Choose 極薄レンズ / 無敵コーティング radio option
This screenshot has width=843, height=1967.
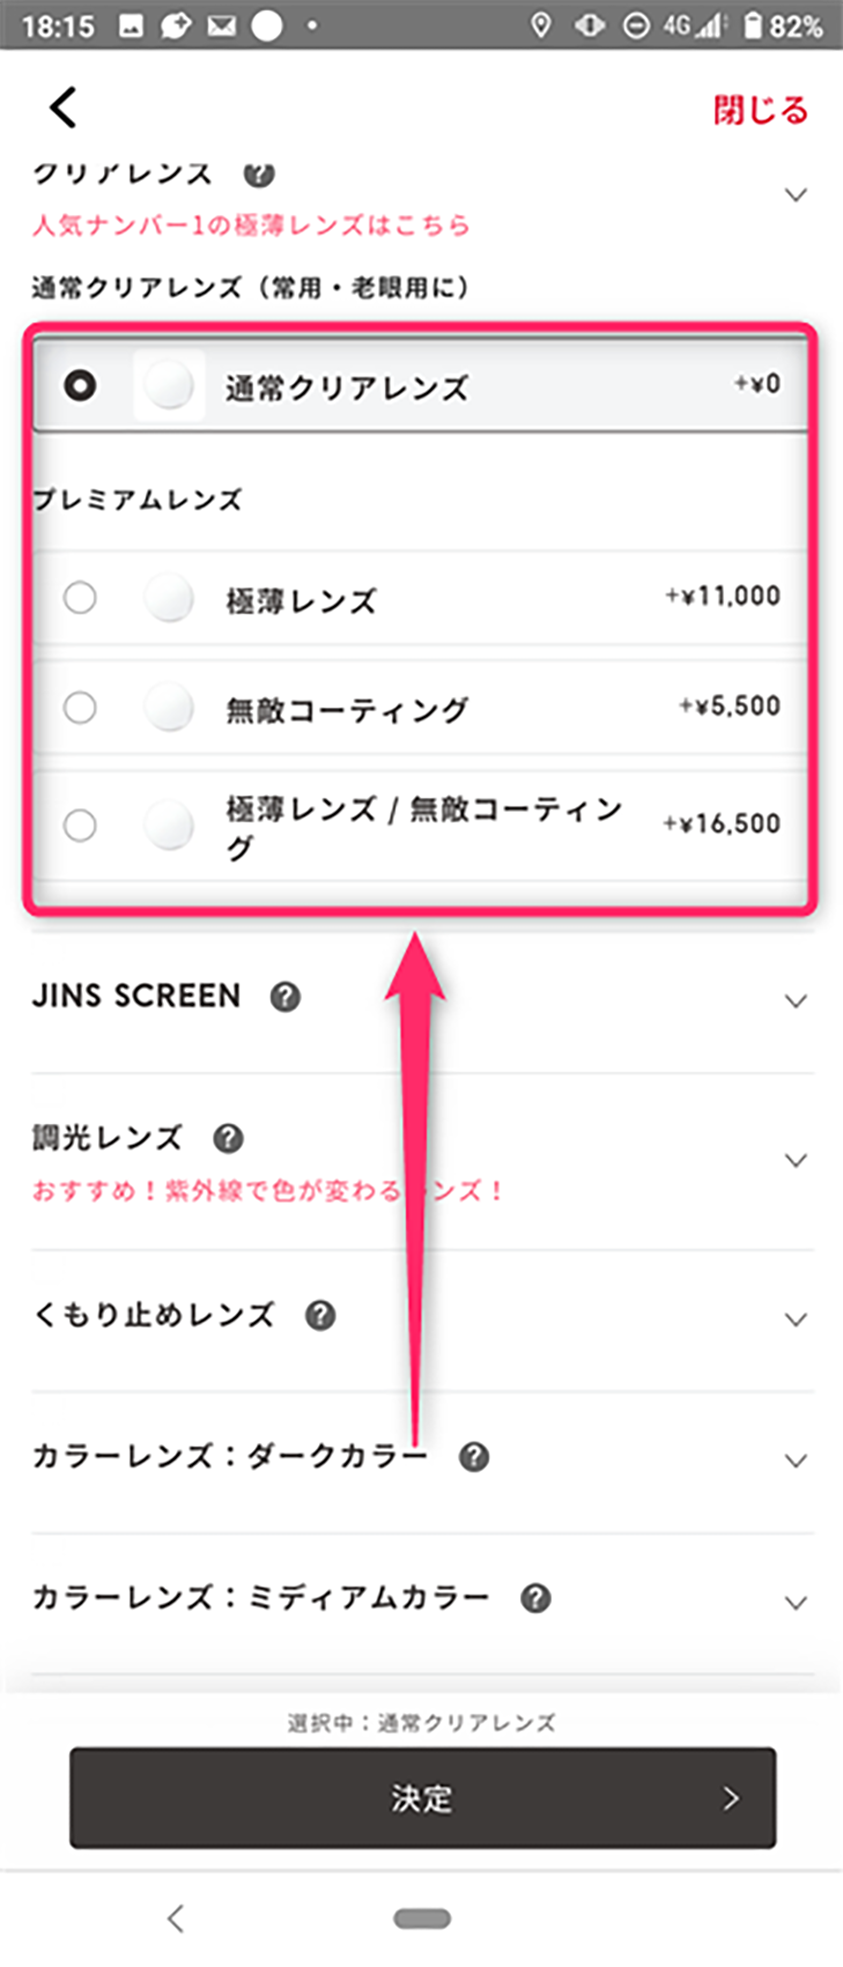tap(80, 826)
